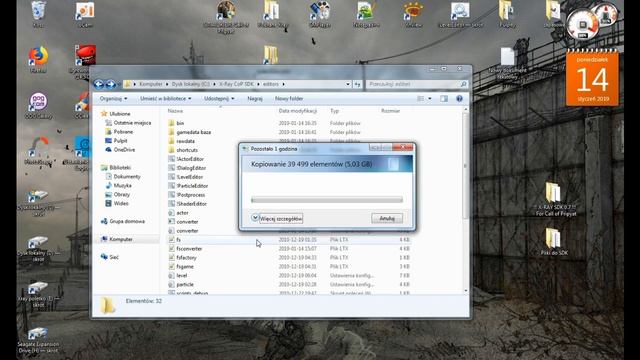
Task: Click the search magnifier icon in Explorer
Action: (x=463, y=84)
